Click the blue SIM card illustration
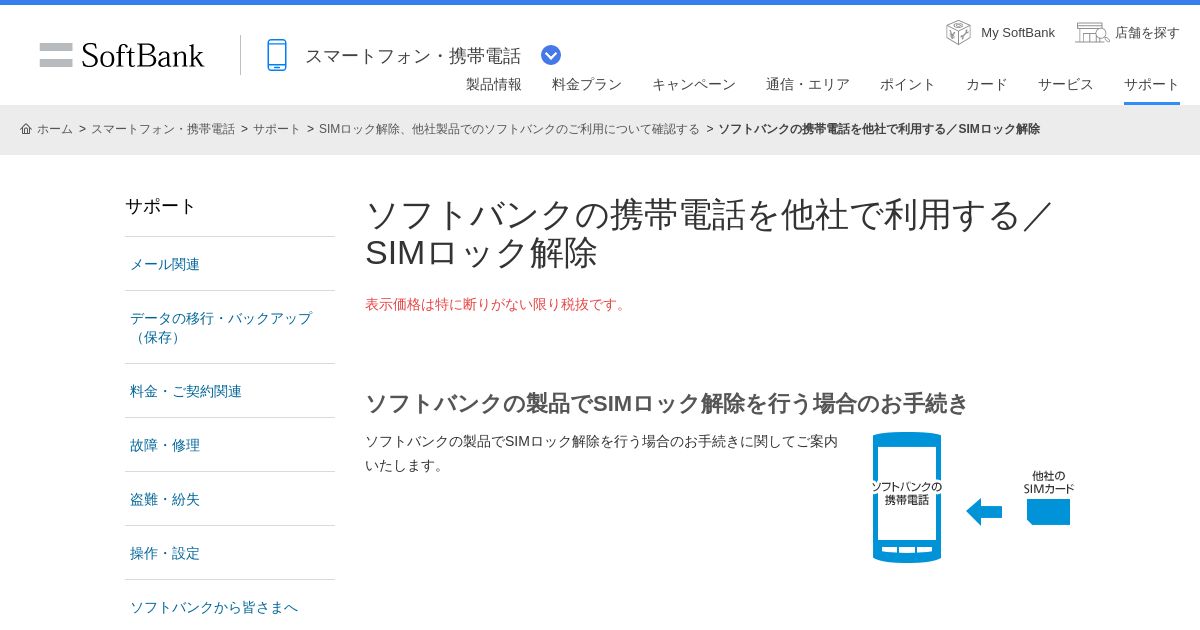 pyautogui.click(x=1048, y=511)
